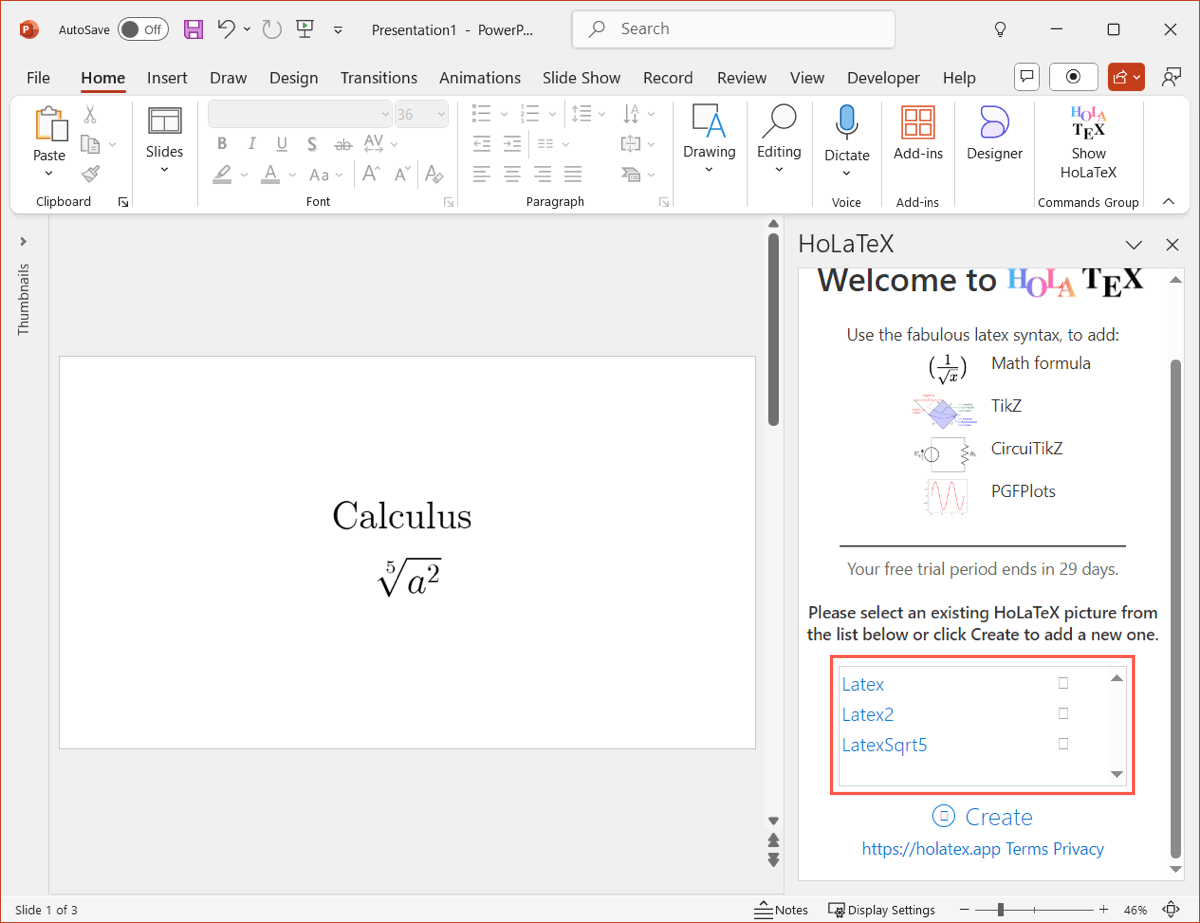
Task: Collapse the ribbon with the chevron
Action: tap(1168, 202)
